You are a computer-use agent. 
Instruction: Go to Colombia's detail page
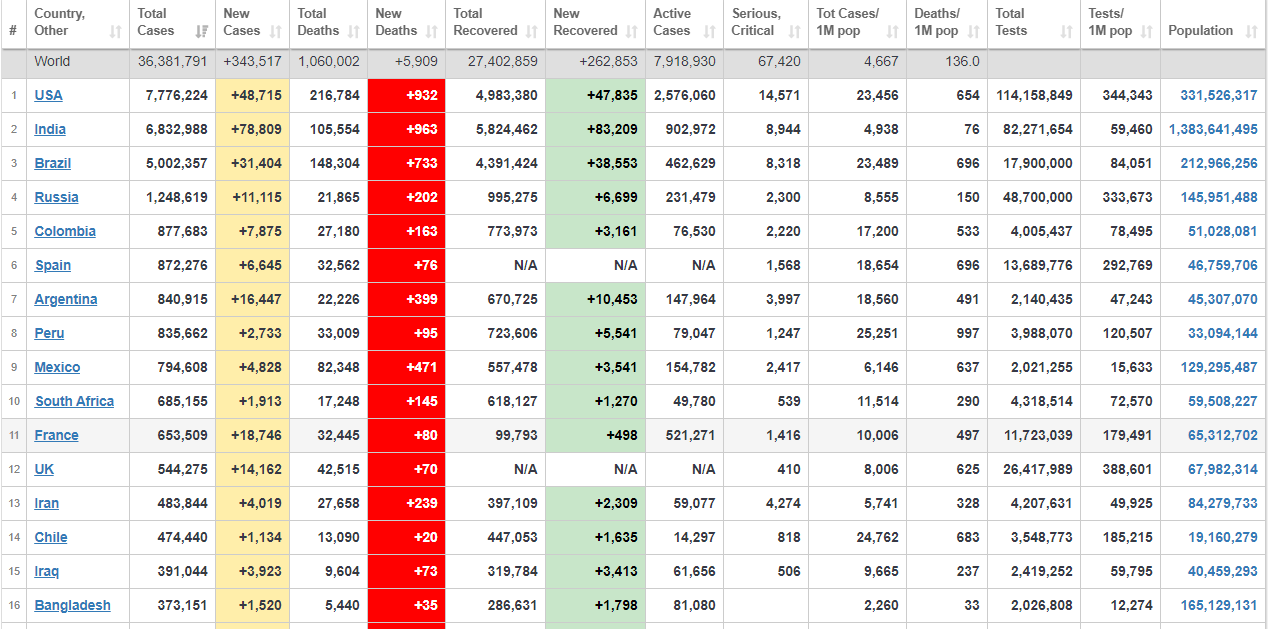pyautogui.click(x=65, y=231)
